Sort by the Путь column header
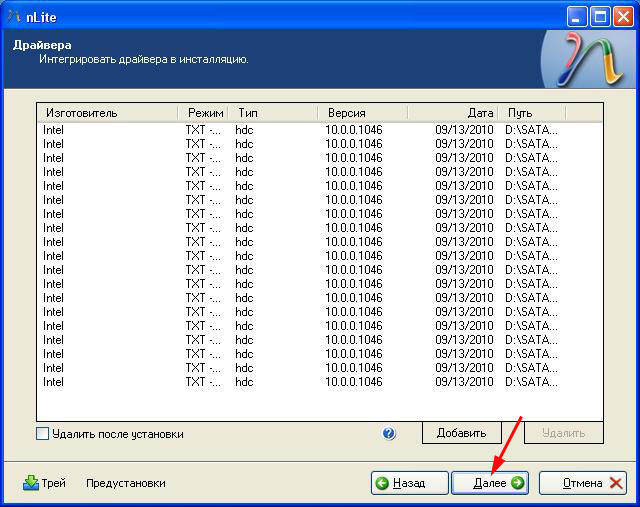The width and height of the screenshot is (640, 507). 532,113
